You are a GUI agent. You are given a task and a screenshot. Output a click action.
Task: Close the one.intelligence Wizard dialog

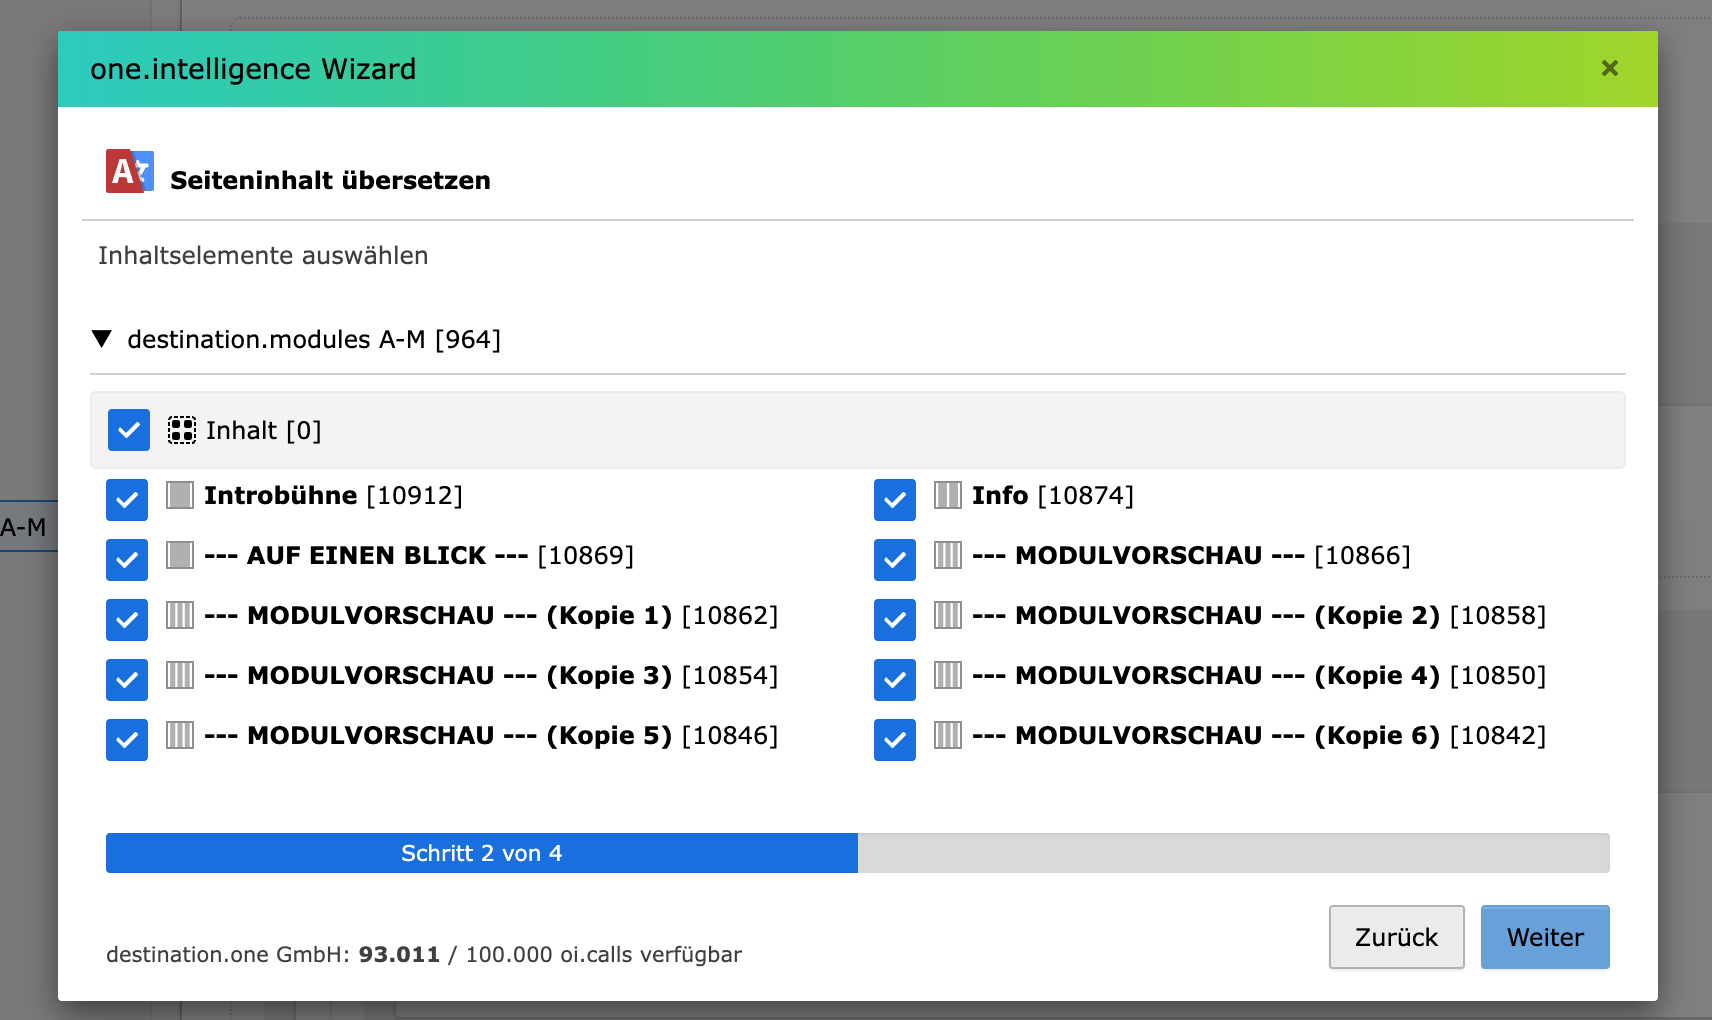1609,68
